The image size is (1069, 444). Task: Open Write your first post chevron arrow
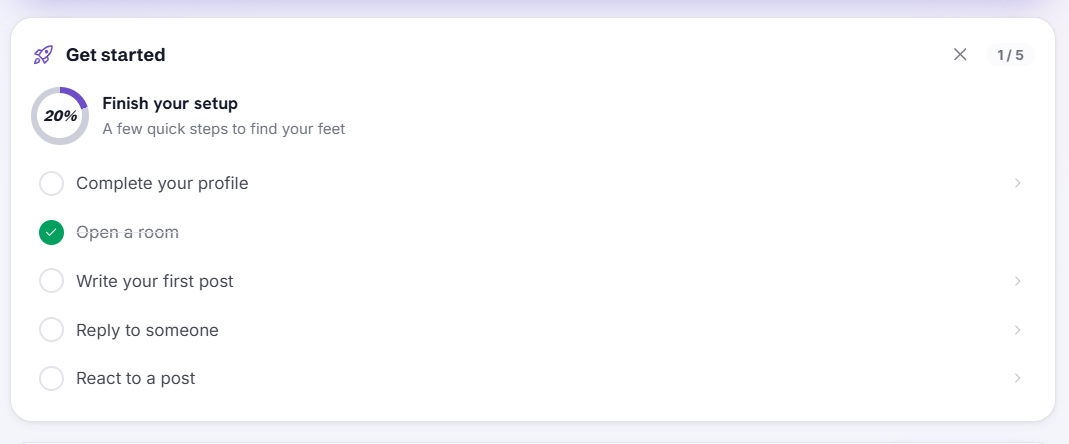coord(1017,281)
